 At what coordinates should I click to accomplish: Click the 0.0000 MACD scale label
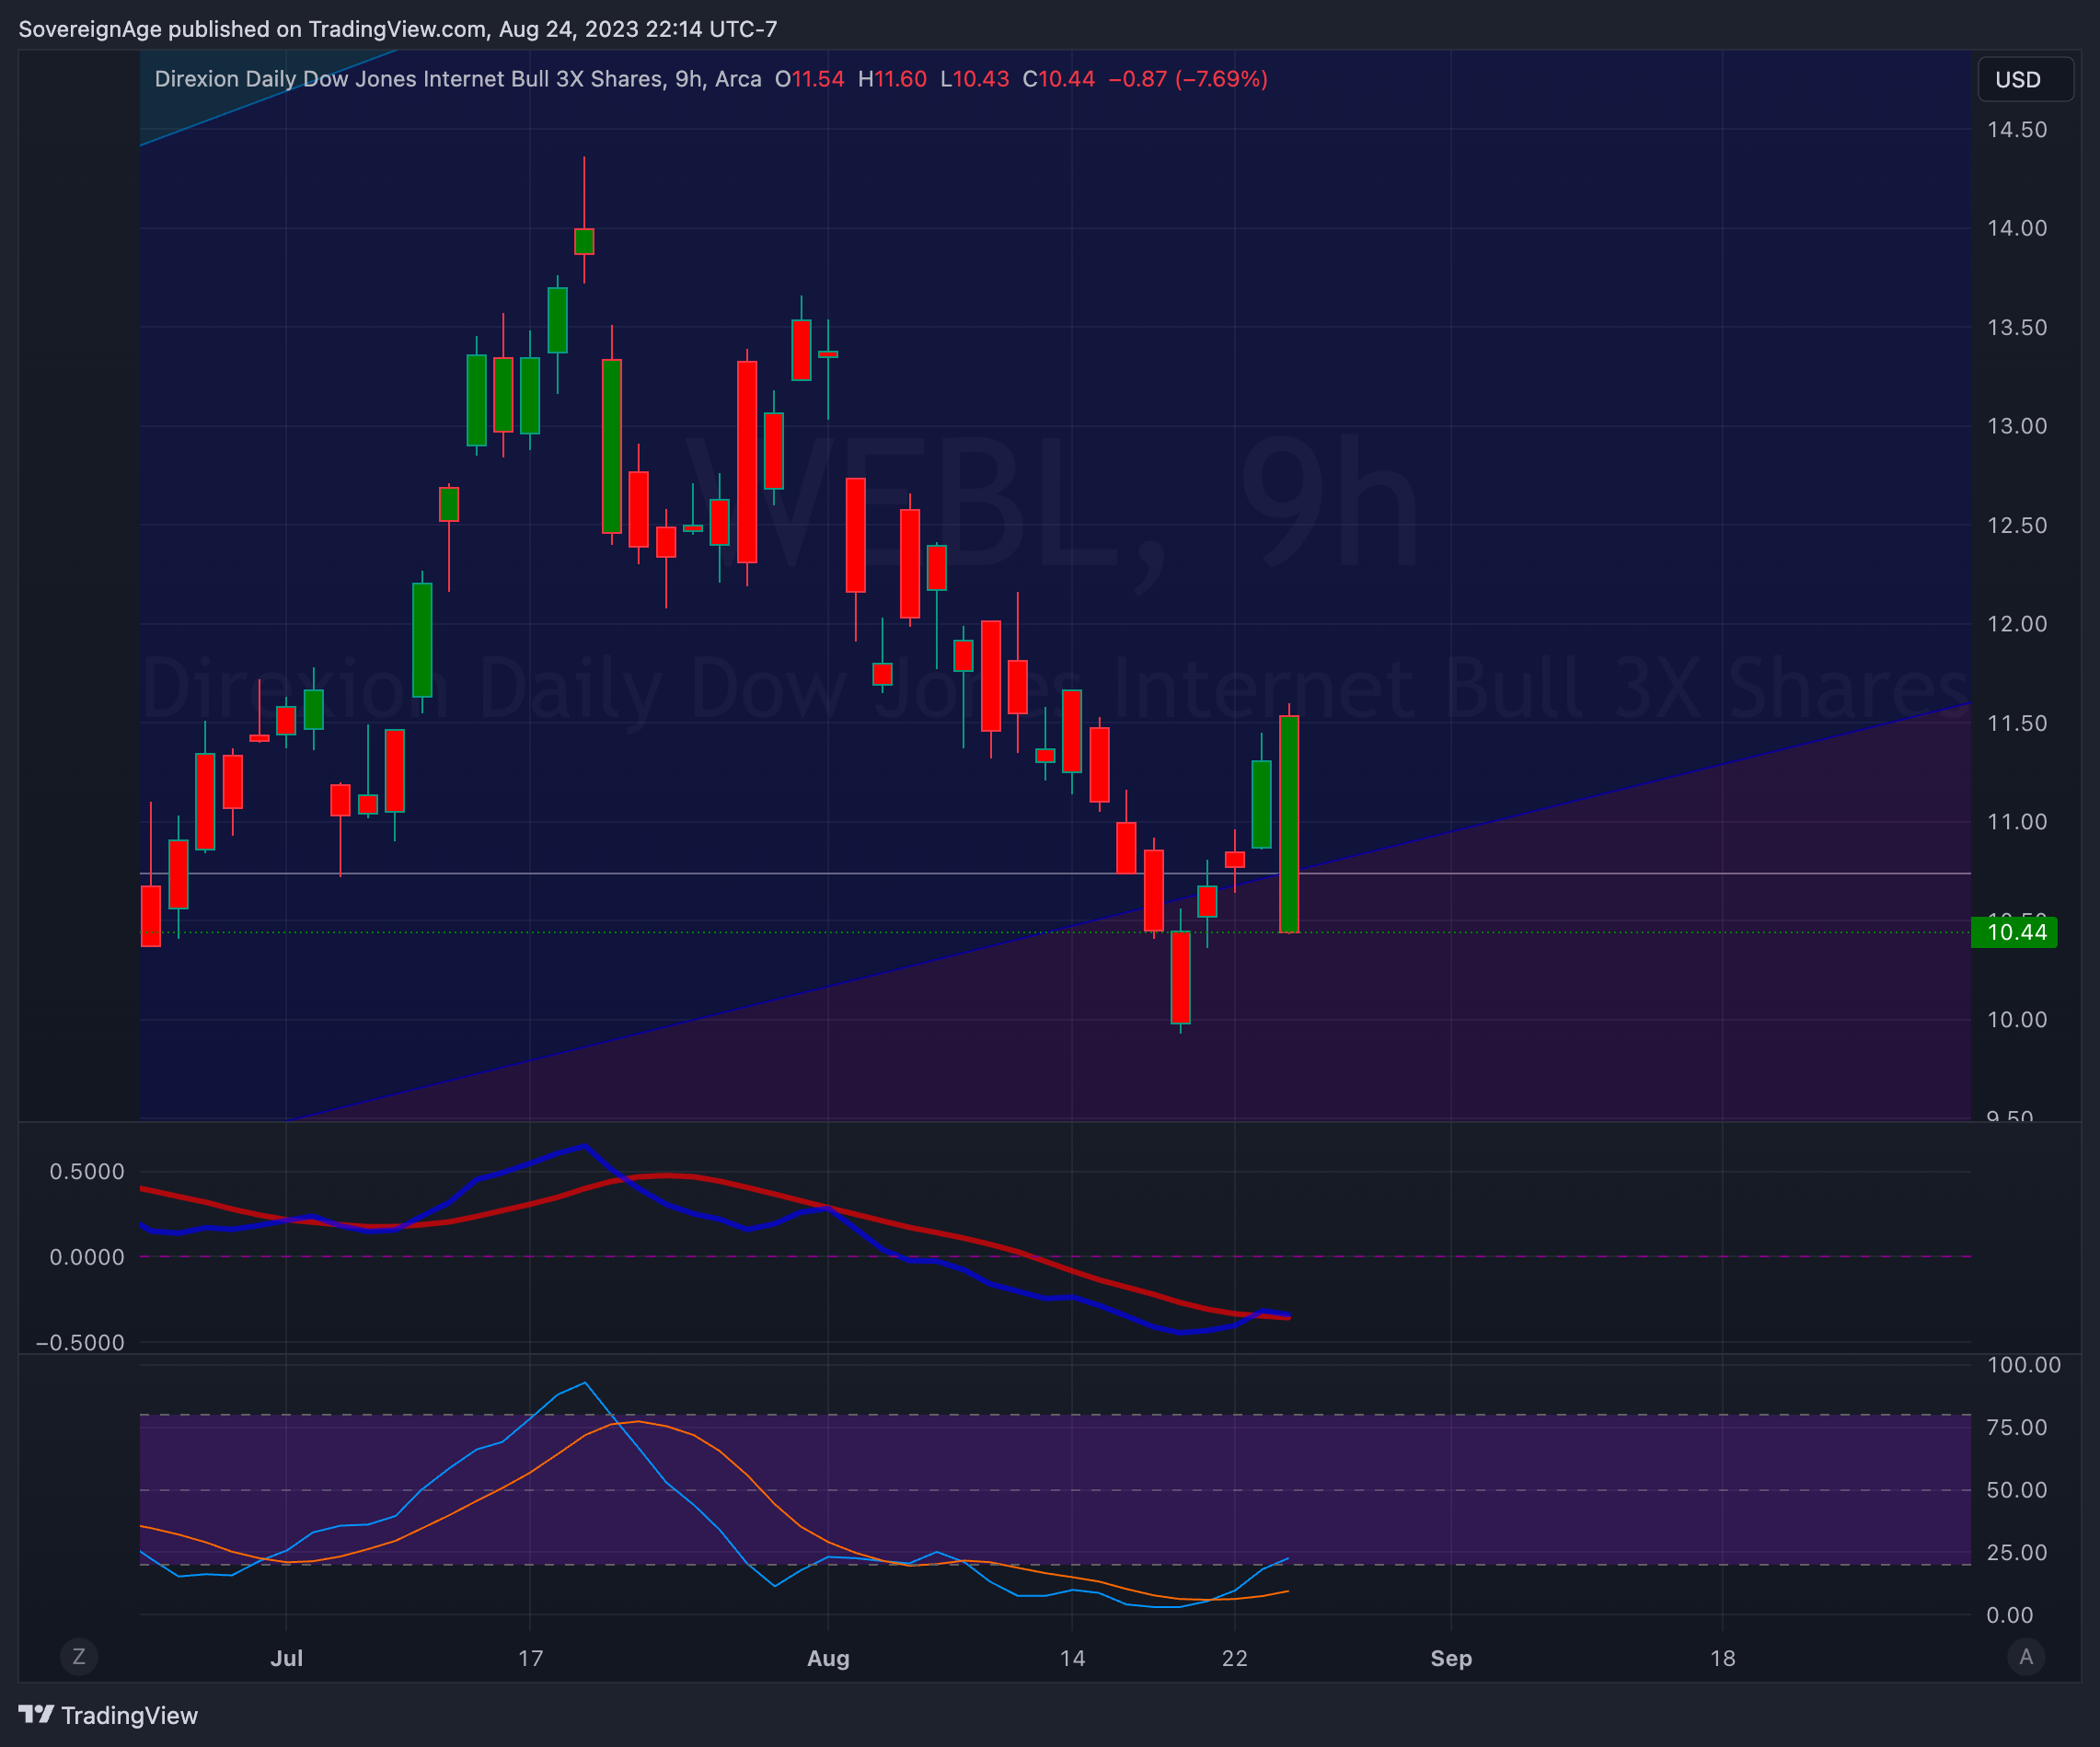(87, 1257)
